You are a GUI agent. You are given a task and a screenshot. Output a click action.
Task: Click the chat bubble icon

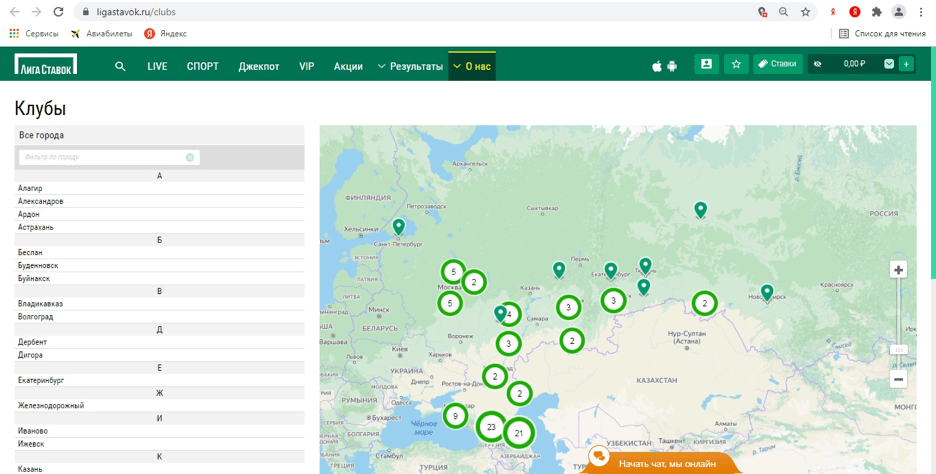599,457
